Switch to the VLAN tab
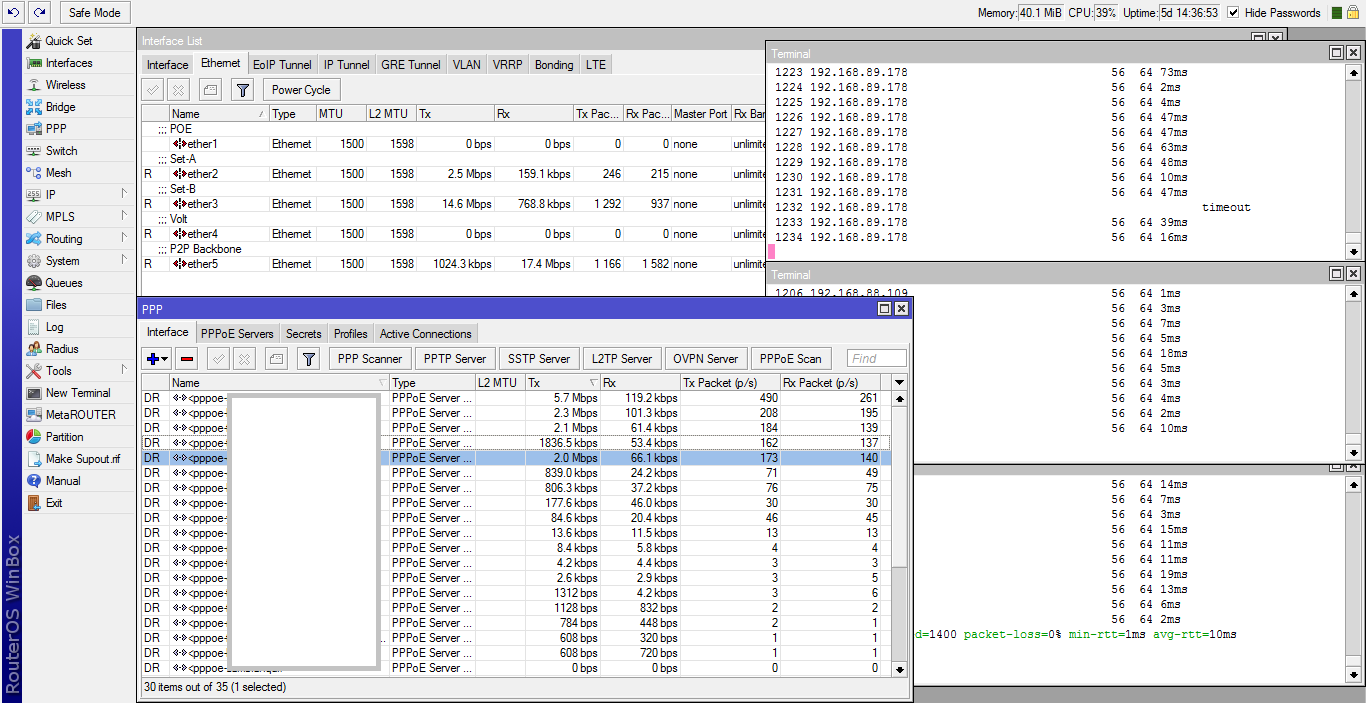The height and width of the screenshot is (703, 1366). point(466,65)
